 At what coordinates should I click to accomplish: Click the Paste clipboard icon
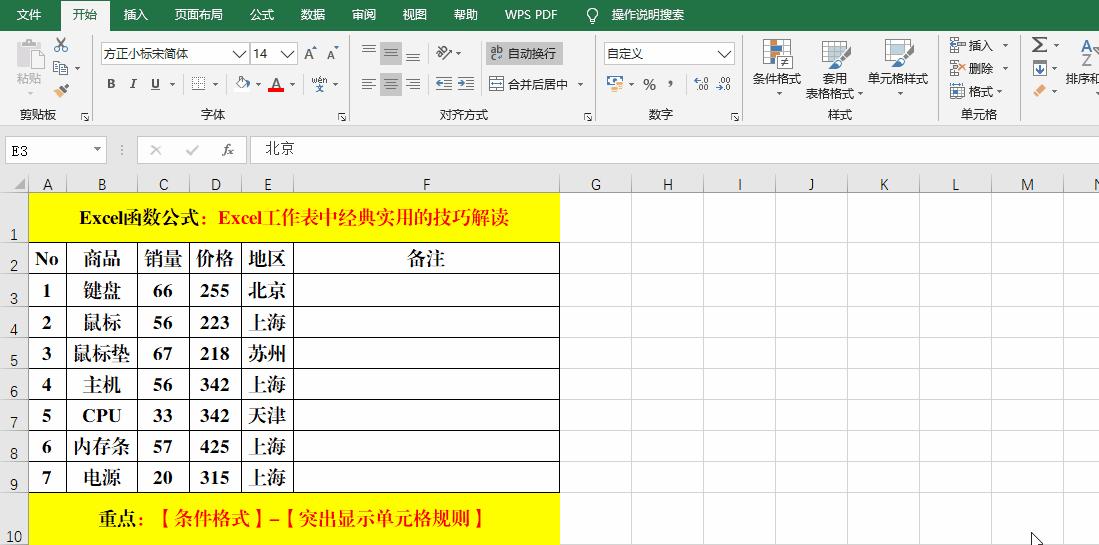click(x=29, y=56)
